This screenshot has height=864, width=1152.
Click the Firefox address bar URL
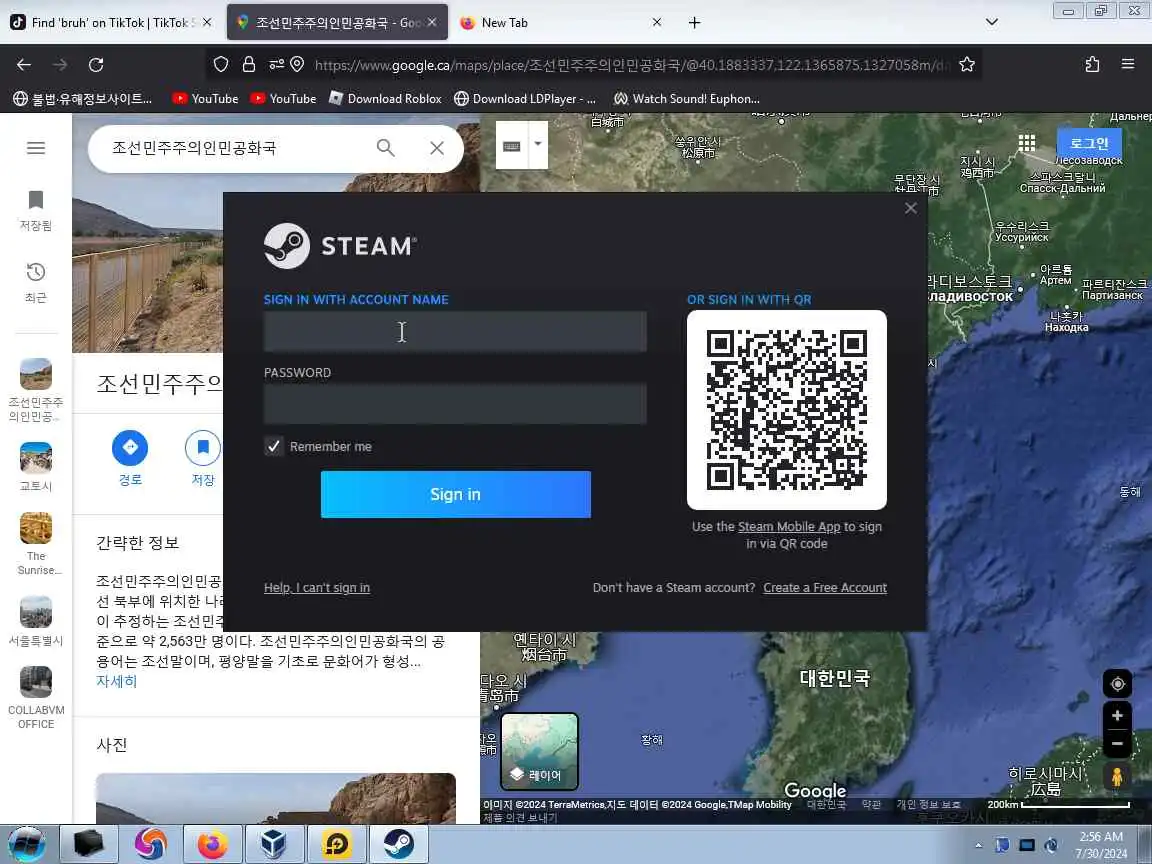coord(630,65)
